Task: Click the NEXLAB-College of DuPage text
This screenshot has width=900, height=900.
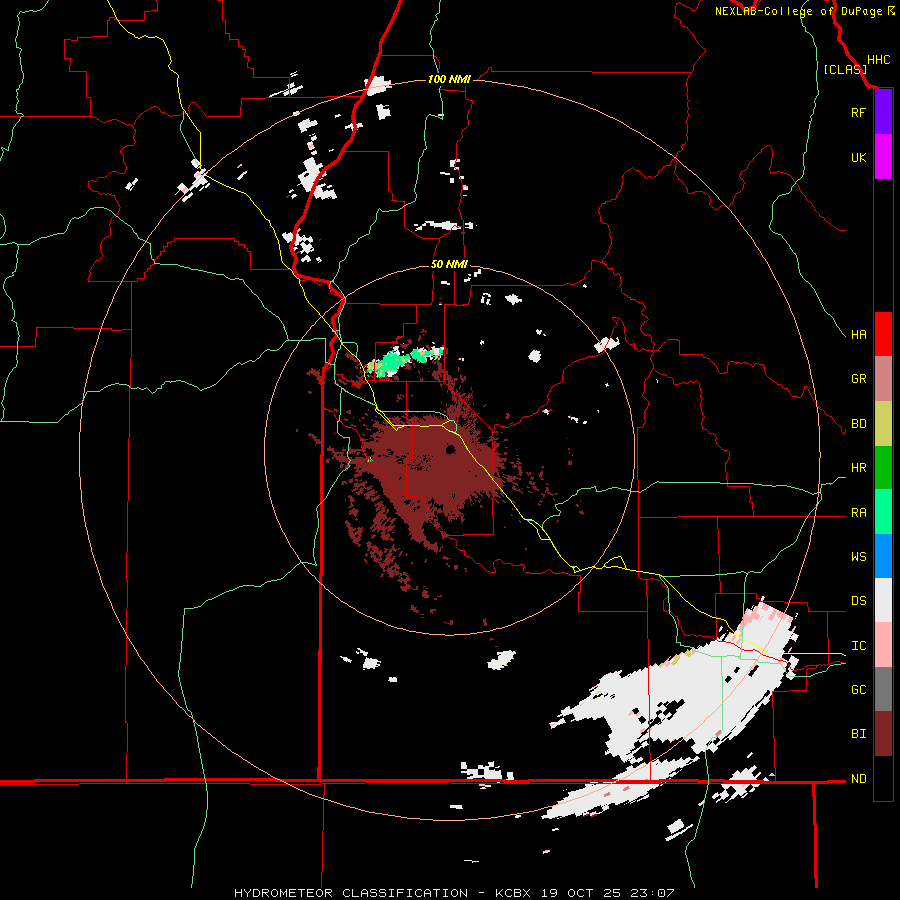Action: click(800, 11)
